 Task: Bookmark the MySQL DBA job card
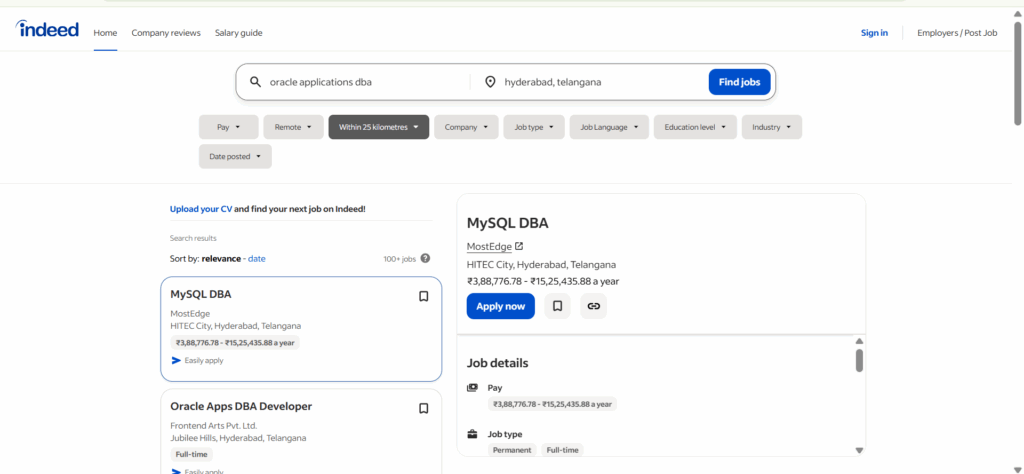click(423, 296)
